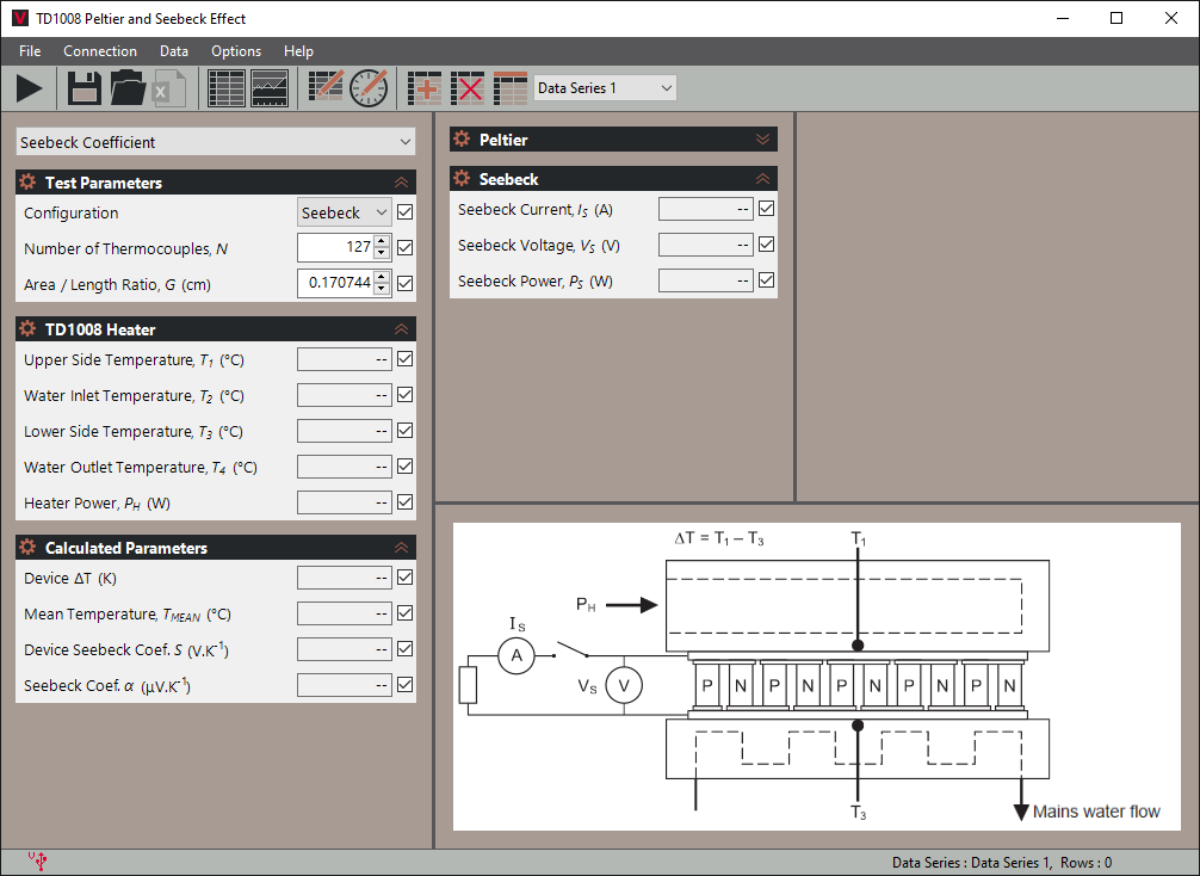Open the Data Series 1 dropdown
Image resolution: width=1200 pixels, height=876 pixels.
[605, 88]
